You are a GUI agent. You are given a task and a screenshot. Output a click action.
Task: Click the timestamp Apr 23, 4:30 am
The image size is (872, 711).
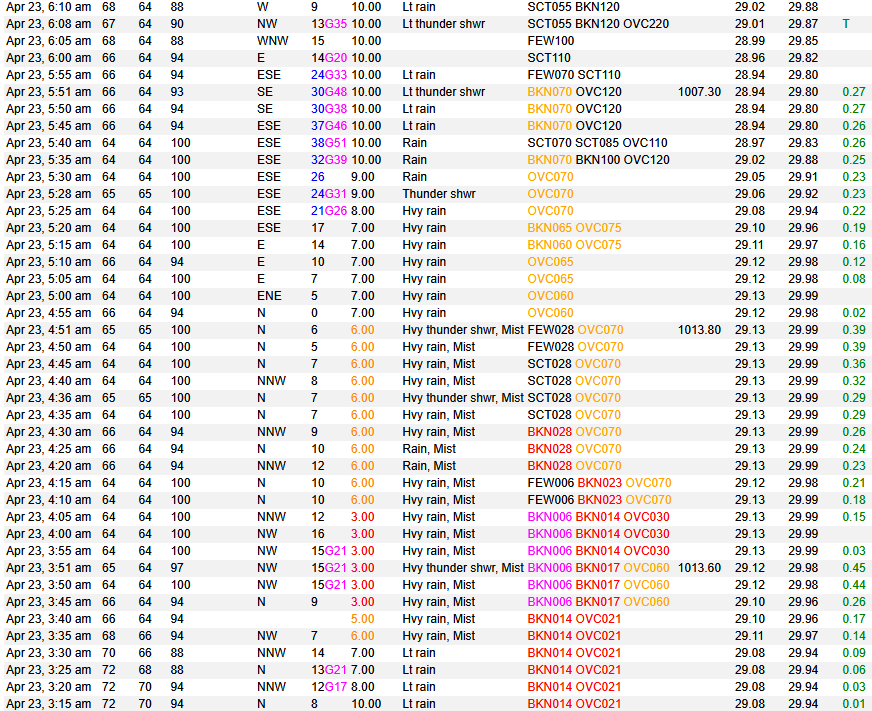pos(48,432)
